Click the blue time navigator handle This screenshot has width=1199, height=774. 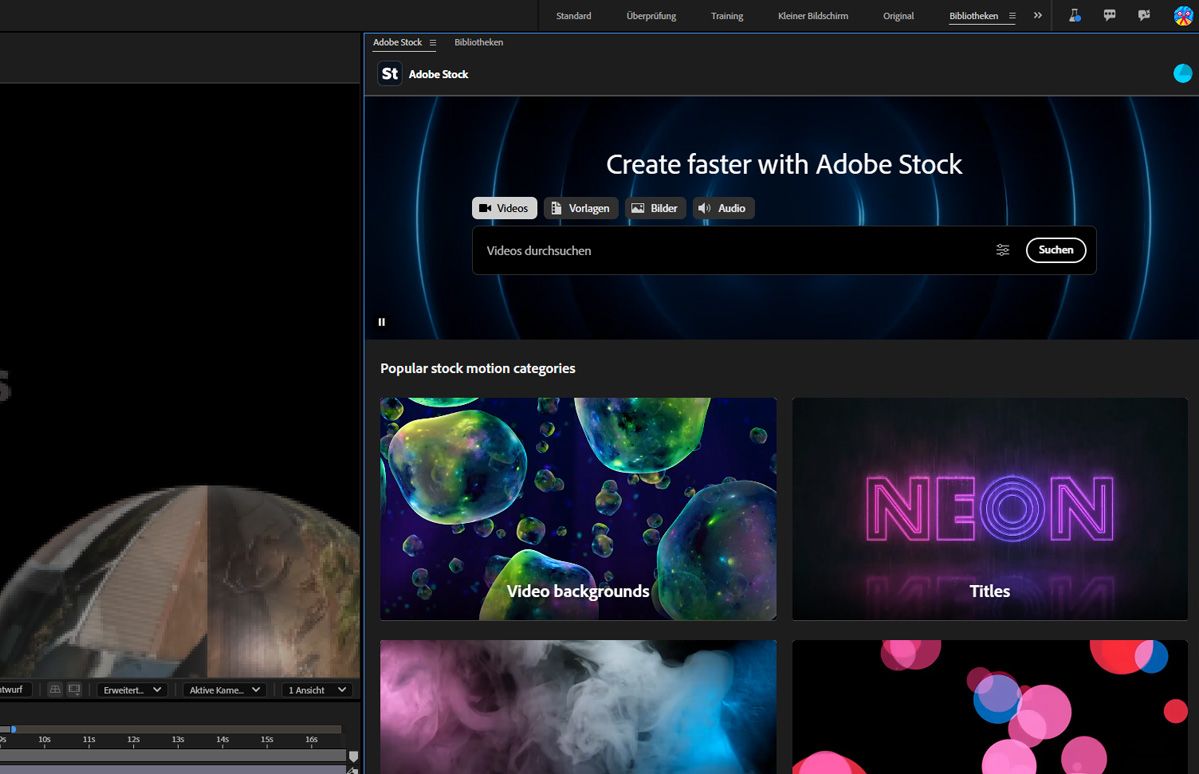[13, 730]
